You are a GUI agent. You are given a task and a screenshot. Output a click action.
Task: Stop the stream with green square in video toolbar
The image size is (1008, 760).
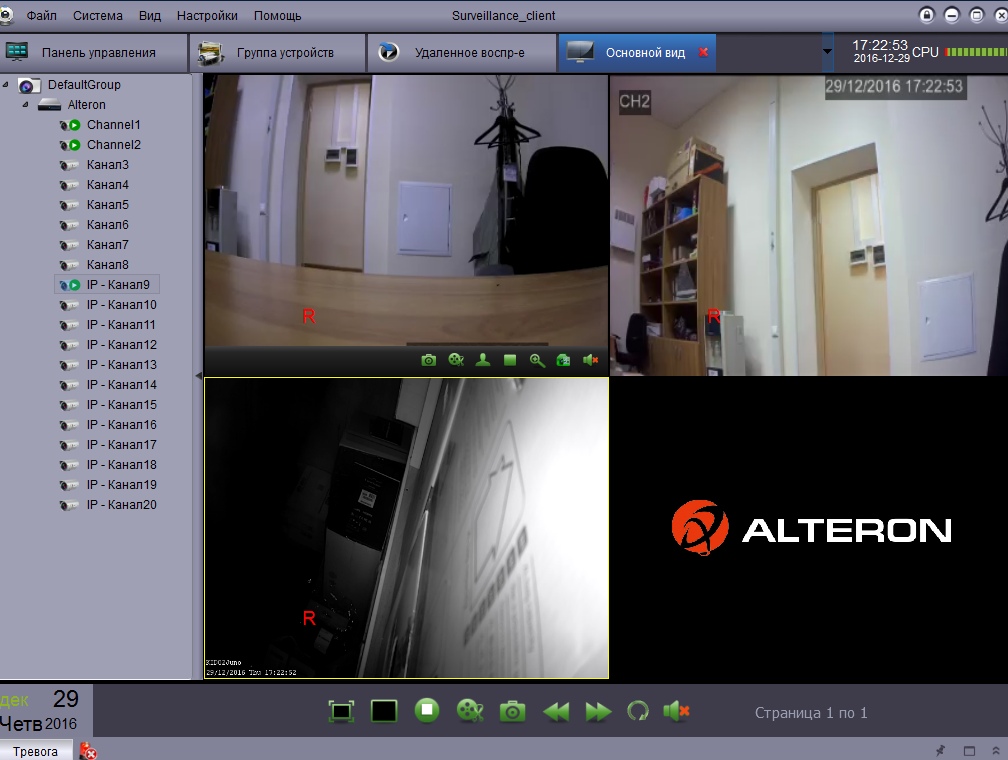510,360
